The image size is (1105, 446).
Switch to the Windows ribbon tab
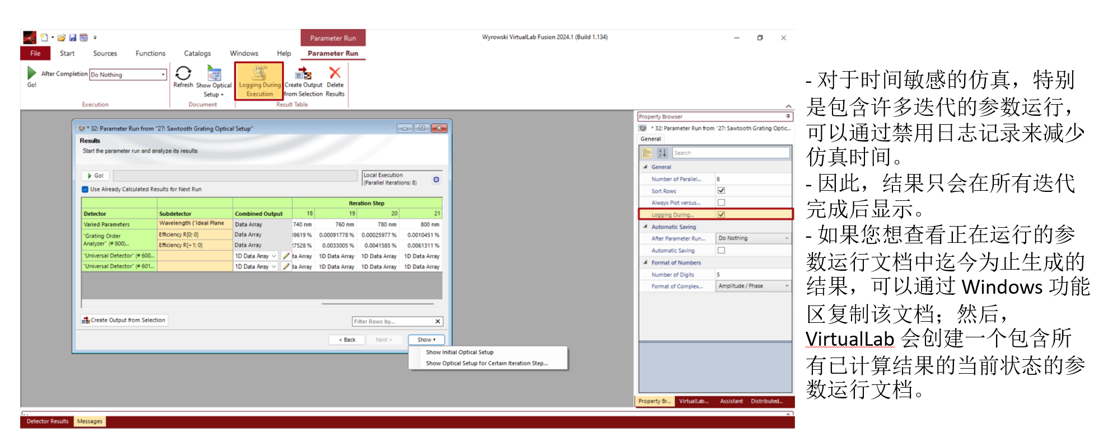tap(244, 53)
